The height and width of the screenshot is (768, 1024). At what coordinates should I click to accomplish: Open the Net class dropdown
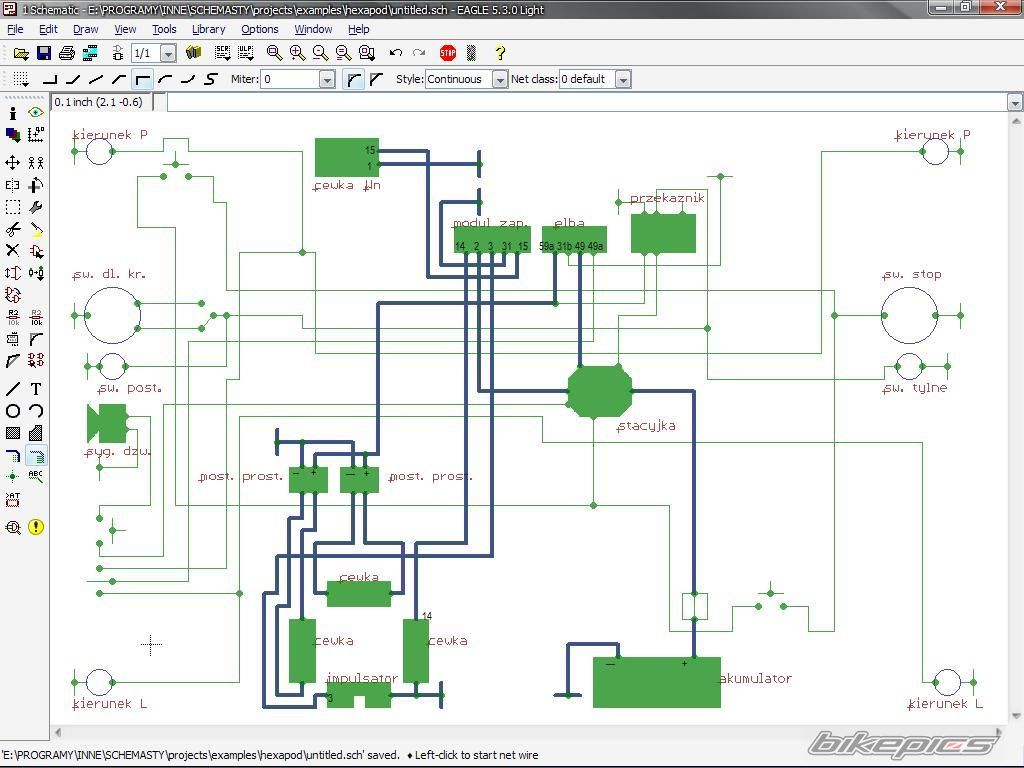[x=622, y=79]
